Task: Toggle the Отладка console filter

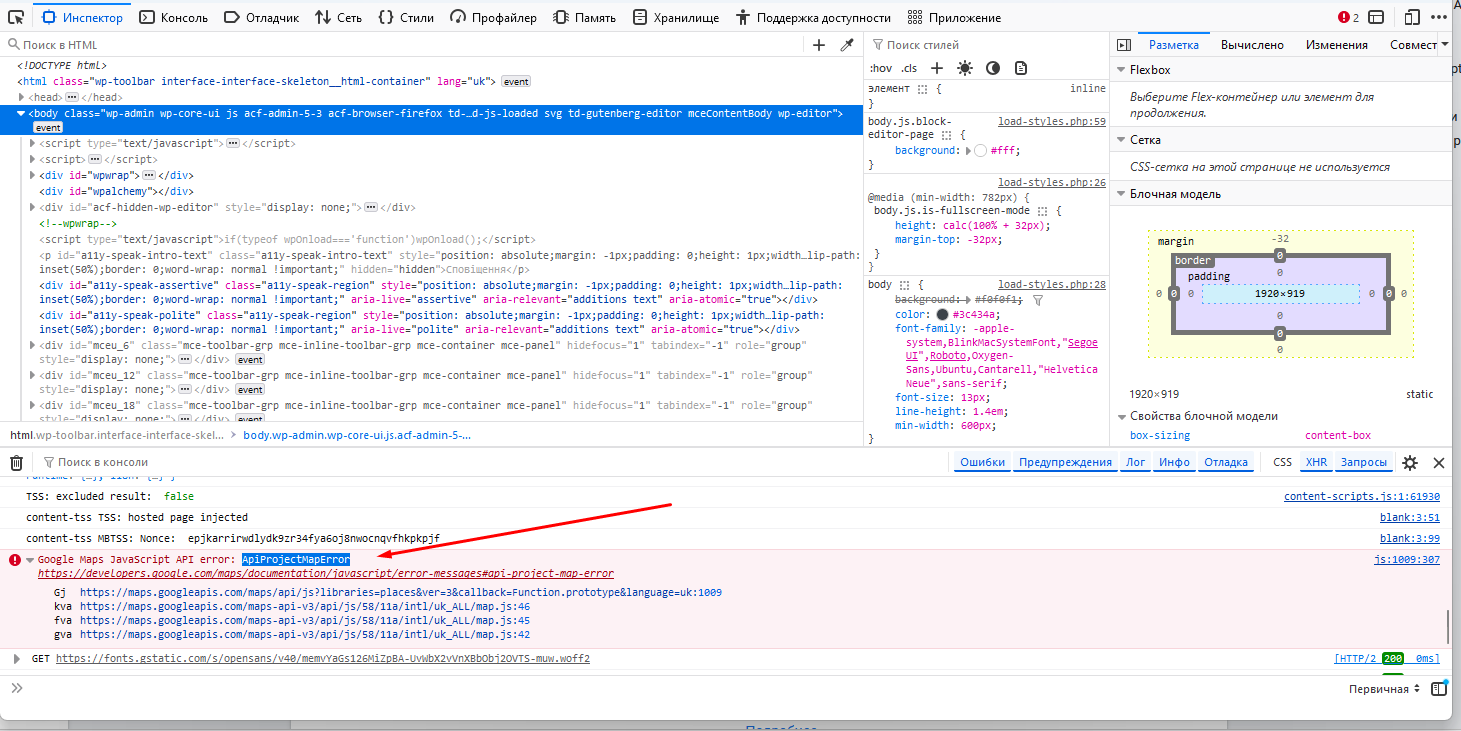Action: [x=1225, y=462]
